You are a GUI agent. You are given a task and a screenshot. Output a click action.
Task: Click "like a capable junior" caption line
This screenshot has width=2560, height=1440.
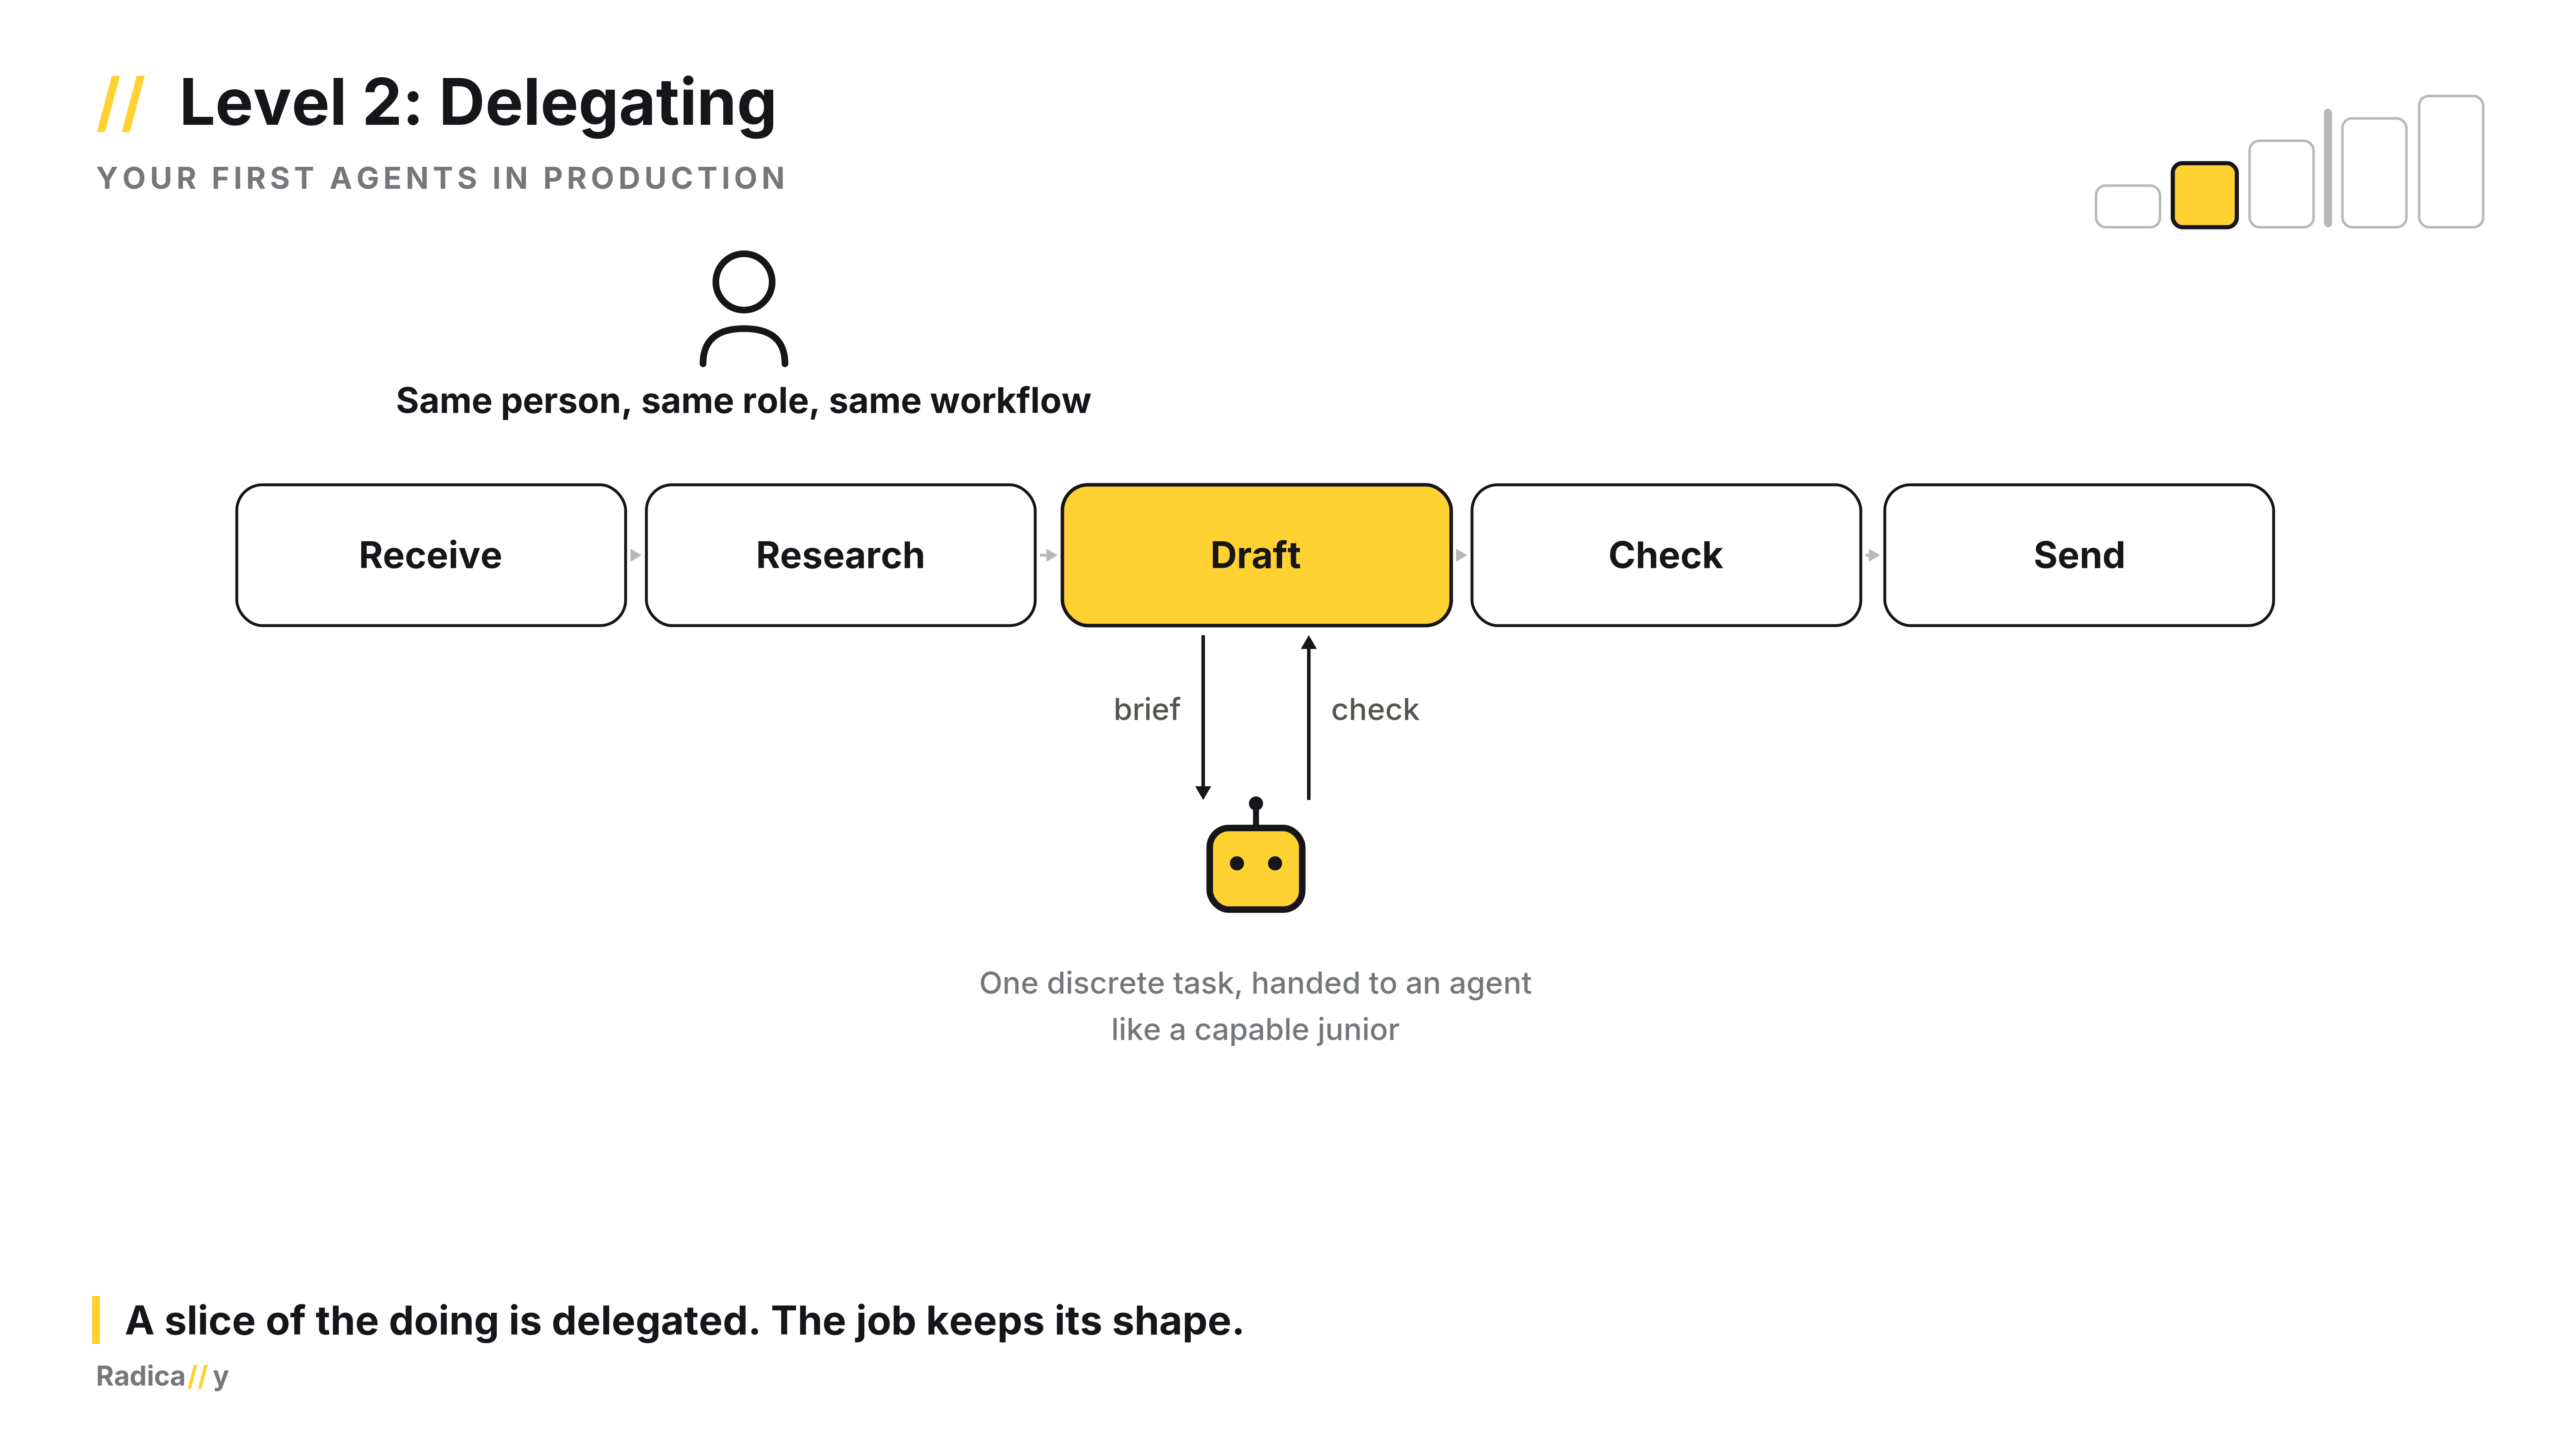1255,1030
